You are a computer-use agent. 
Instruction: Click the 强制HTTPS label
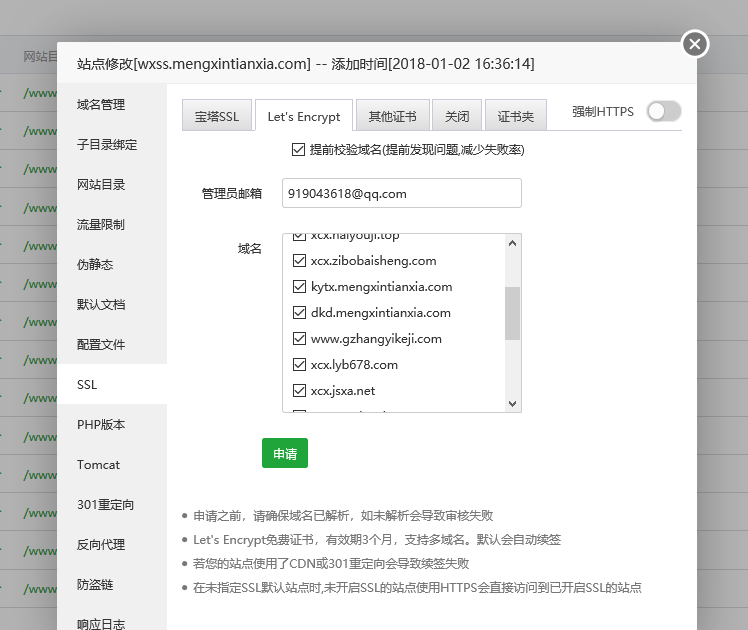tap(603, 112)
